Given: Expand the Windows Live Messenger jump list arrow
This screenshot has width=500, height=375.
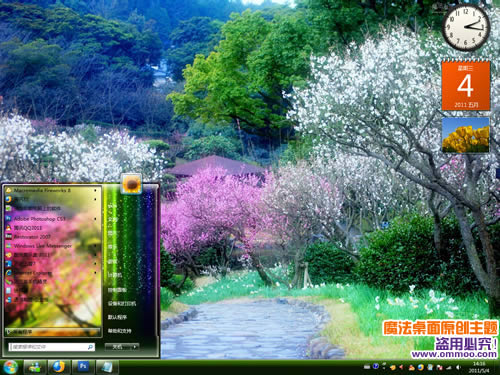Looking at the screenshot, I should click(x=95, y=246).
